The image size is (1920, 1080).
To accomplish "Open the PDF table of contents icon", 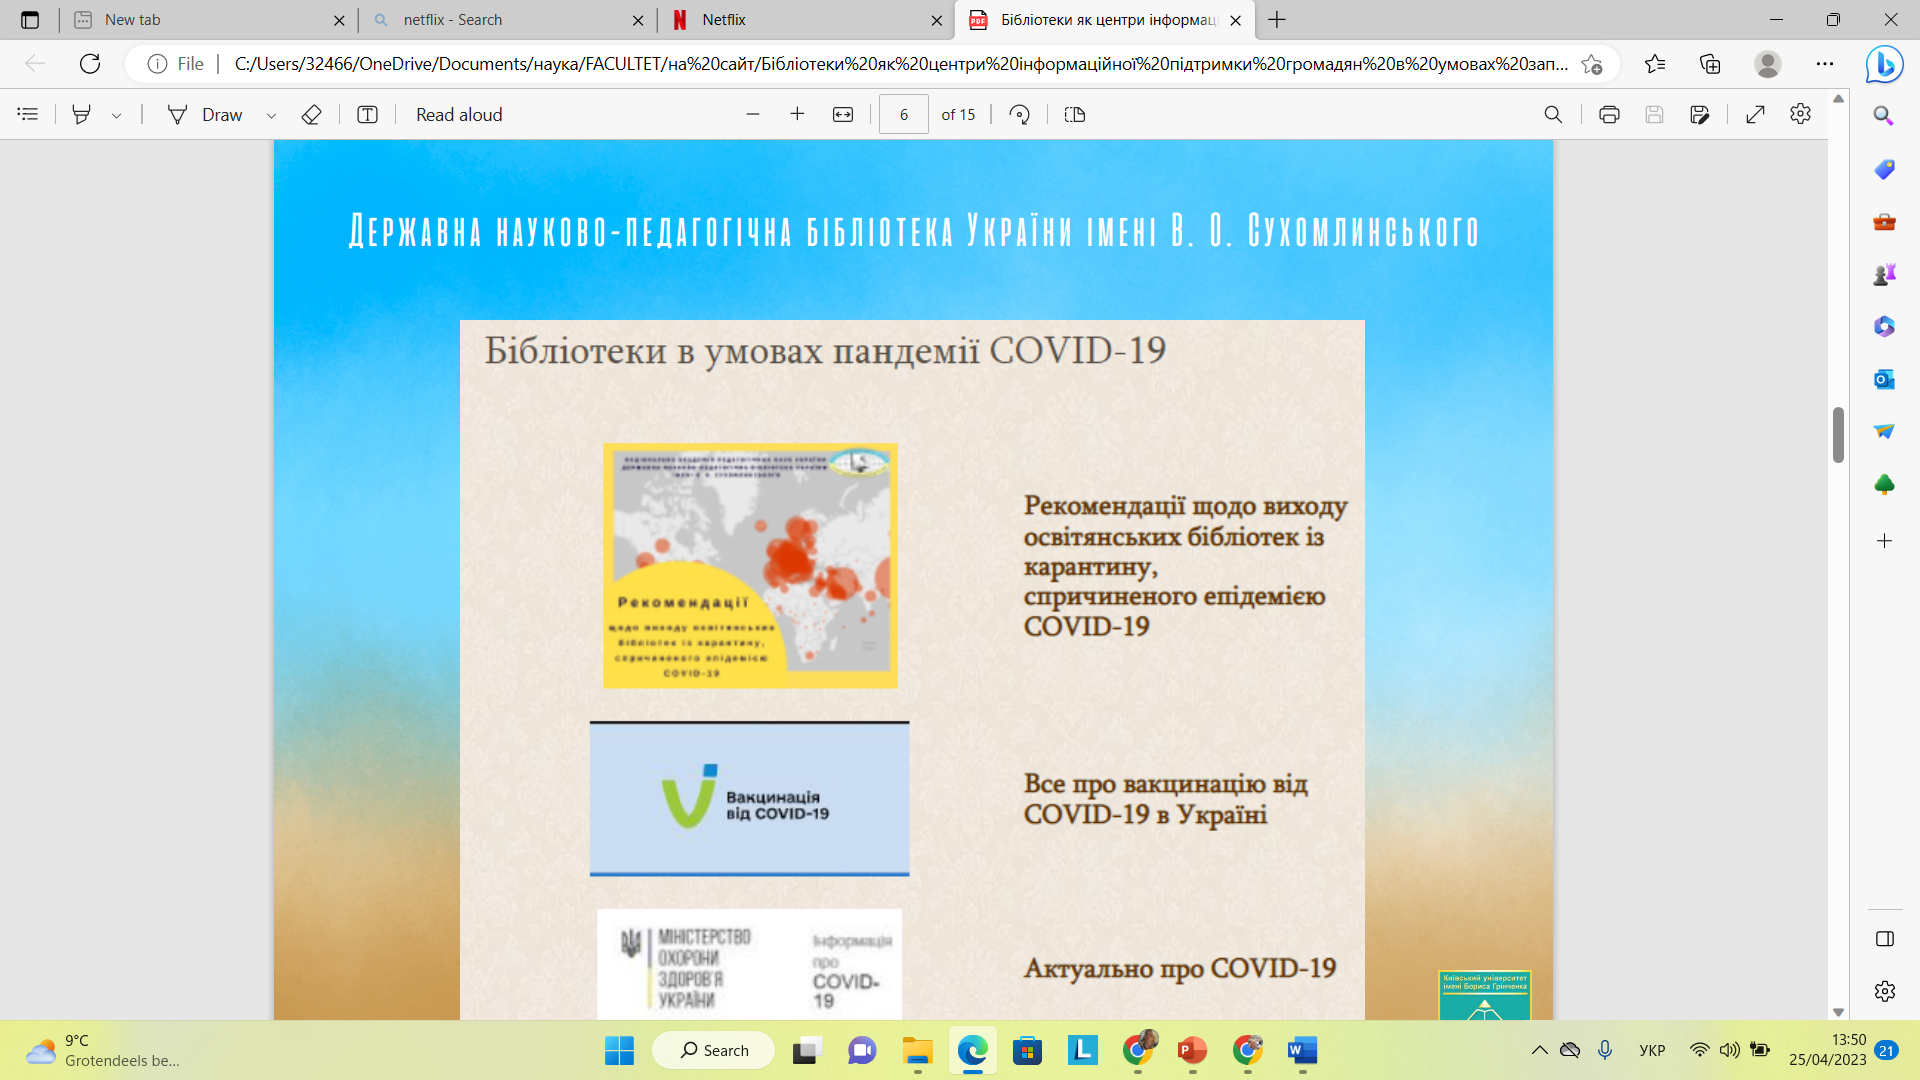I will (x=28, y=115).
